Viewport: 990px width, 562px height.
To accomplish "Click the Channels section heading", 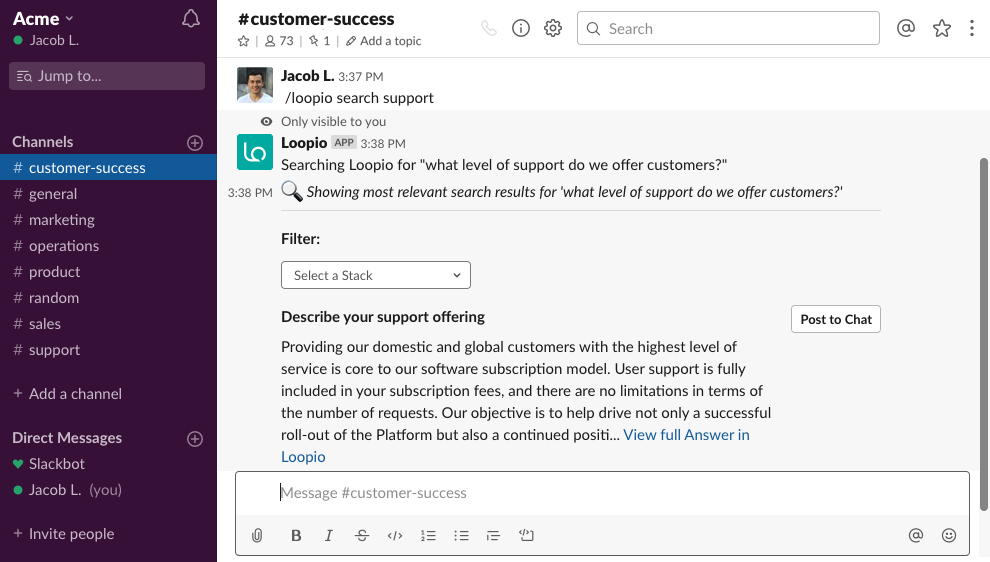I will (43, 142).
